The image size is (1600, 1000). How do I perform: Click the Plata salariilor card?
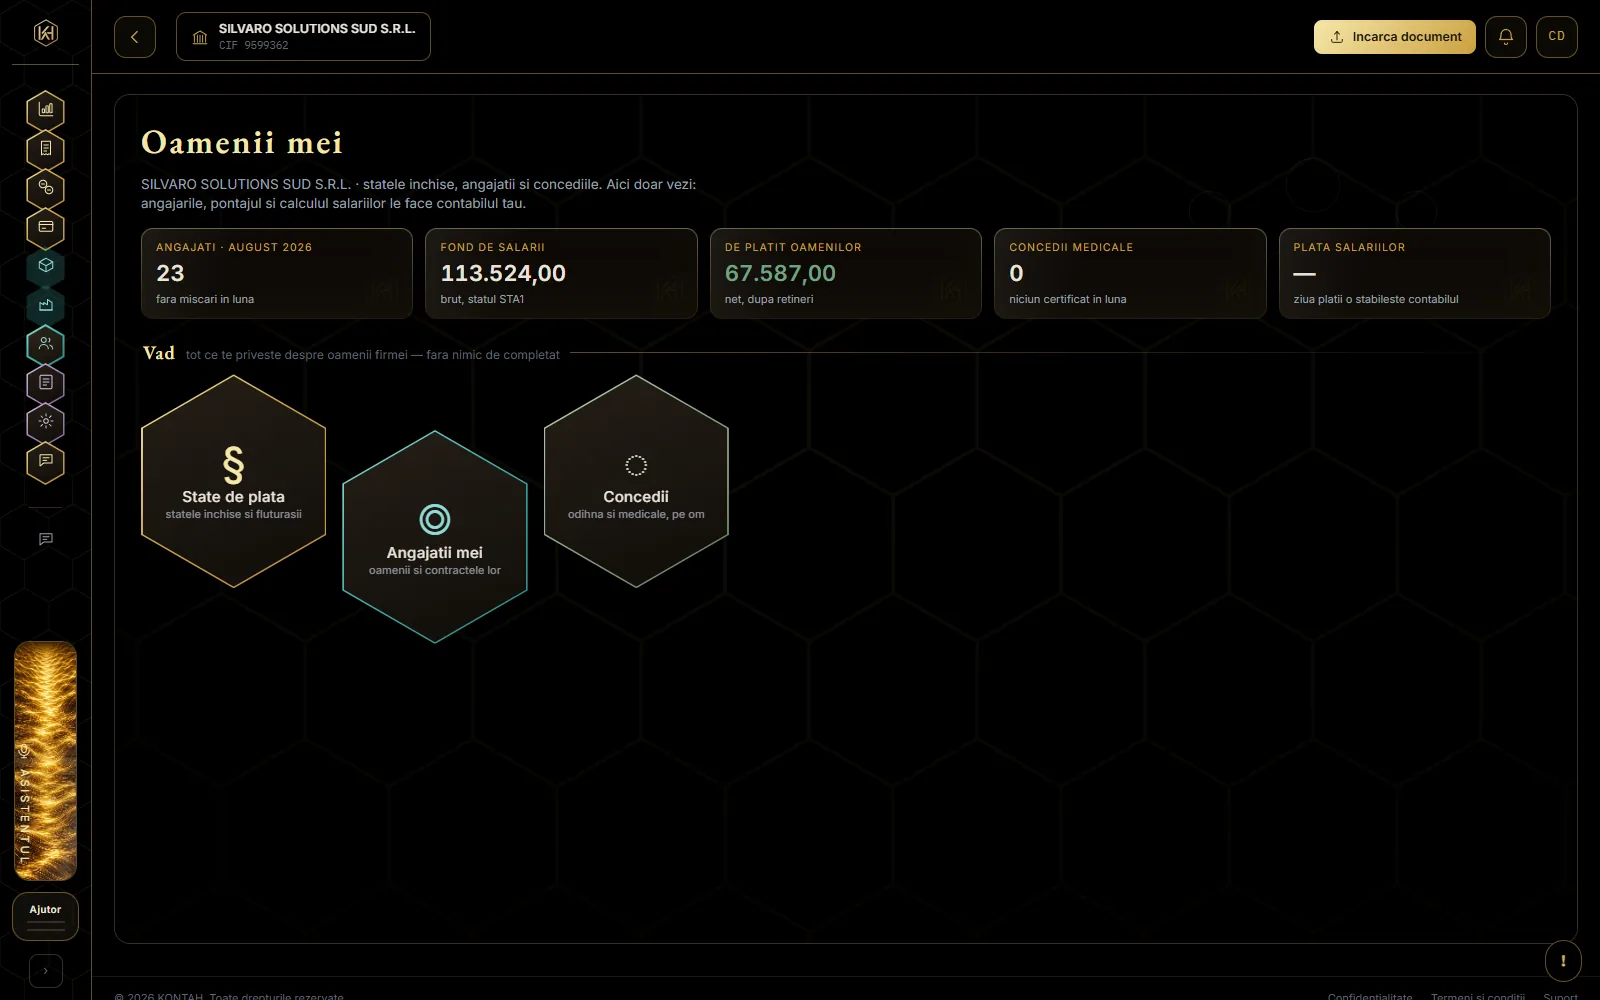click(x=1414, y=273)
